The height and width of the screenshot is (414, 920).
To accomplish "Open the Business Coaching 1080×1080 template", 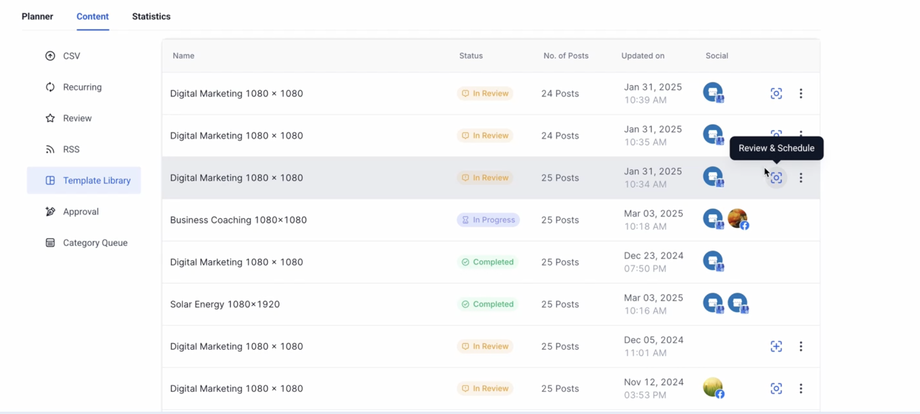I will pyautogui.click(x=238, y=220).
